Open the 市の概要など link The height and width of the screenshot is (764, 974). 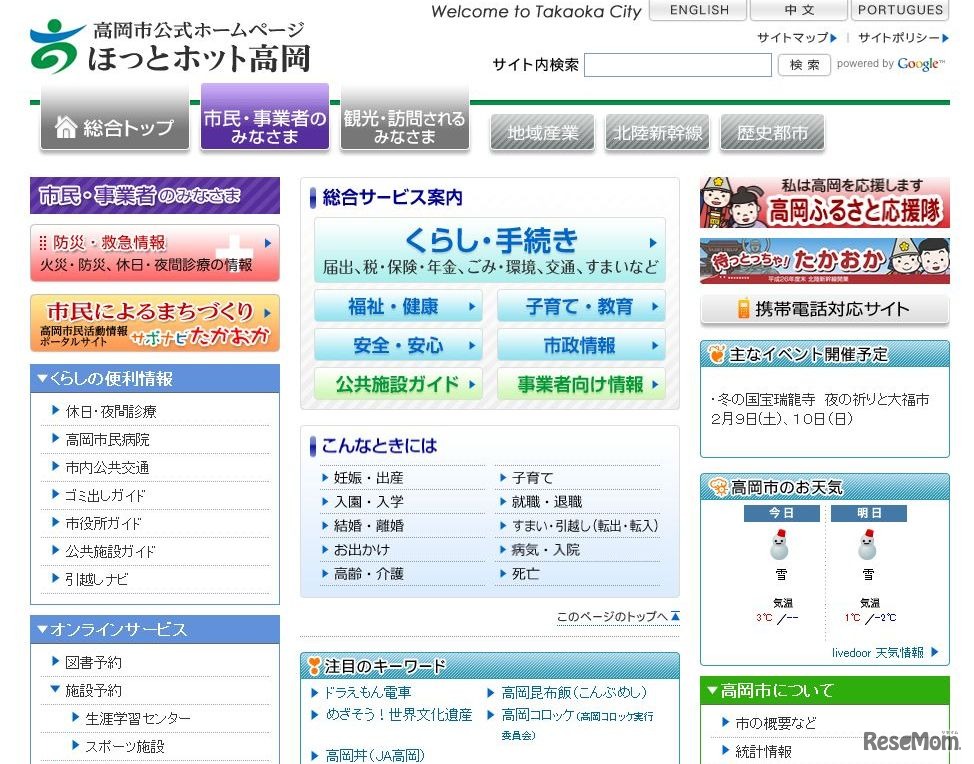pos(775,723)
